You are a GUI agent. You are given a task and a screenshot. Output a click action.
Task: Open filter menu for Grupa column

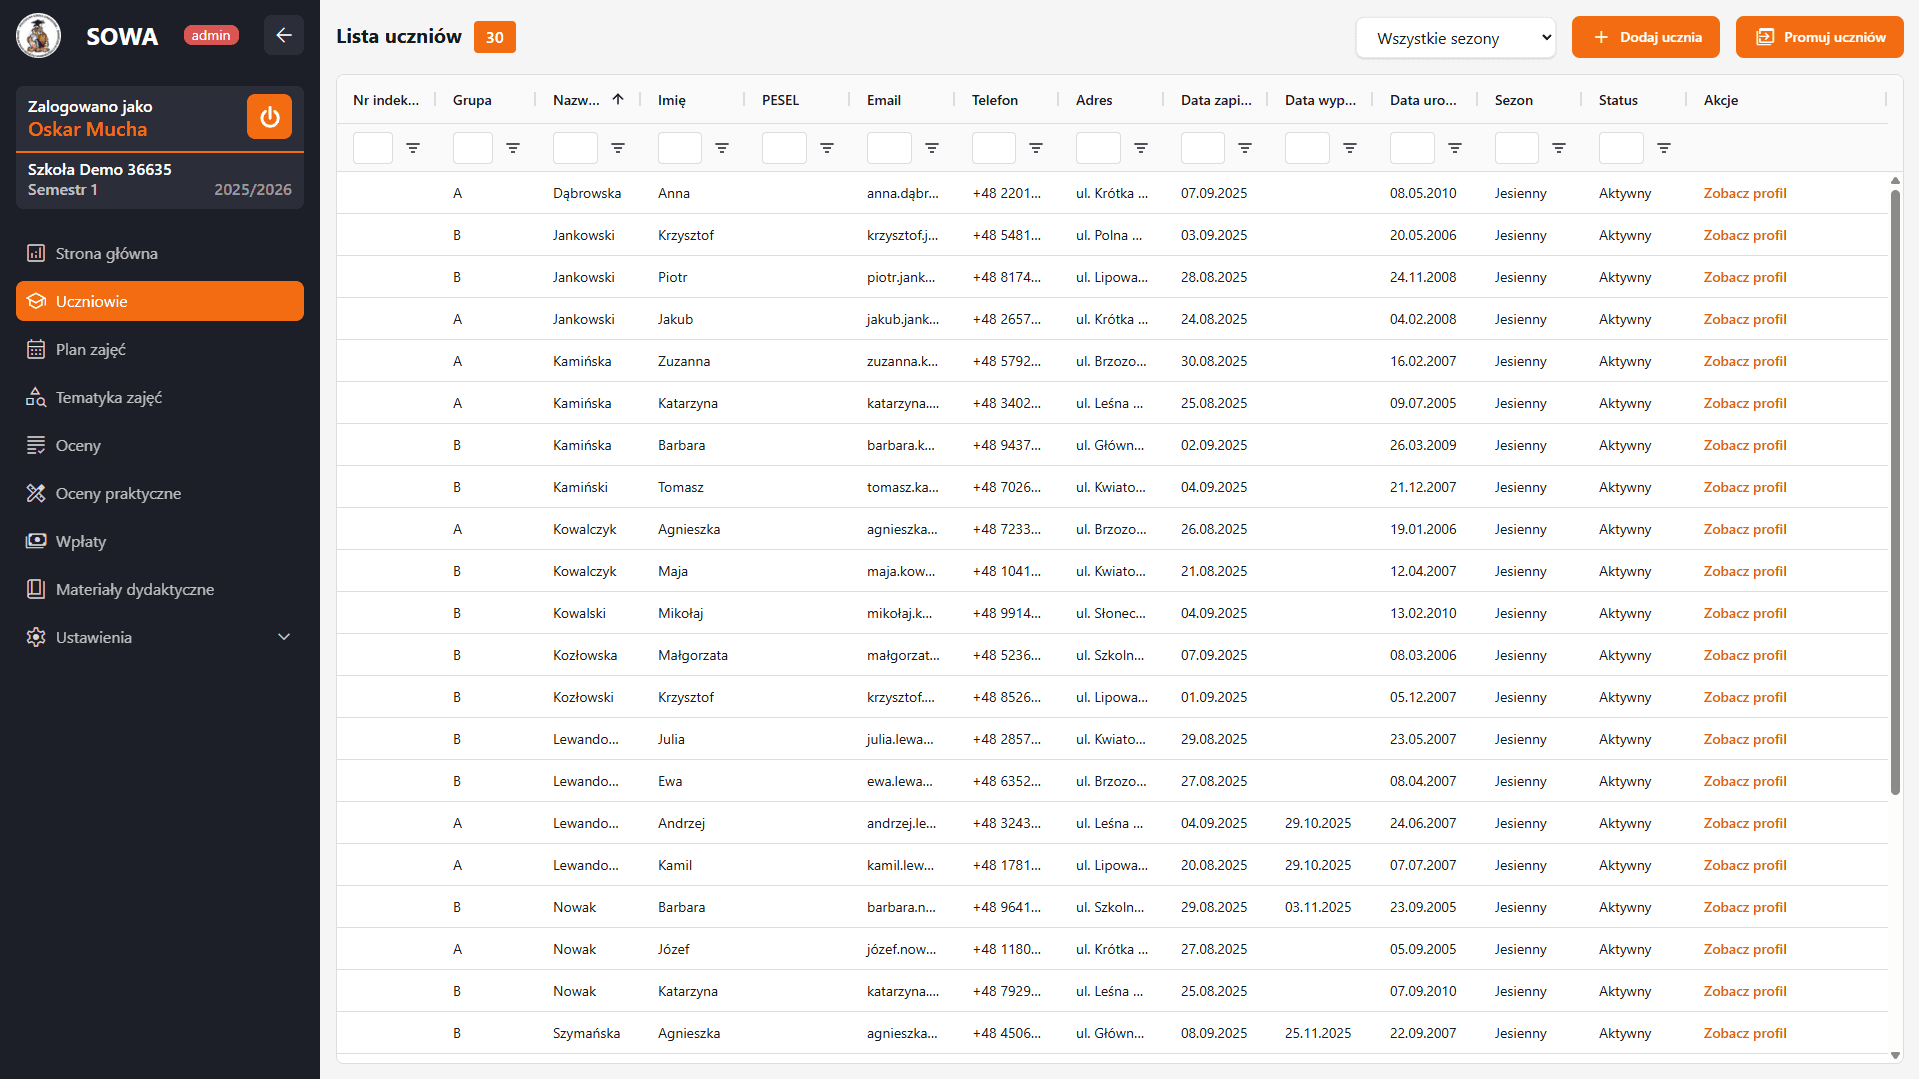click(513, 148)
